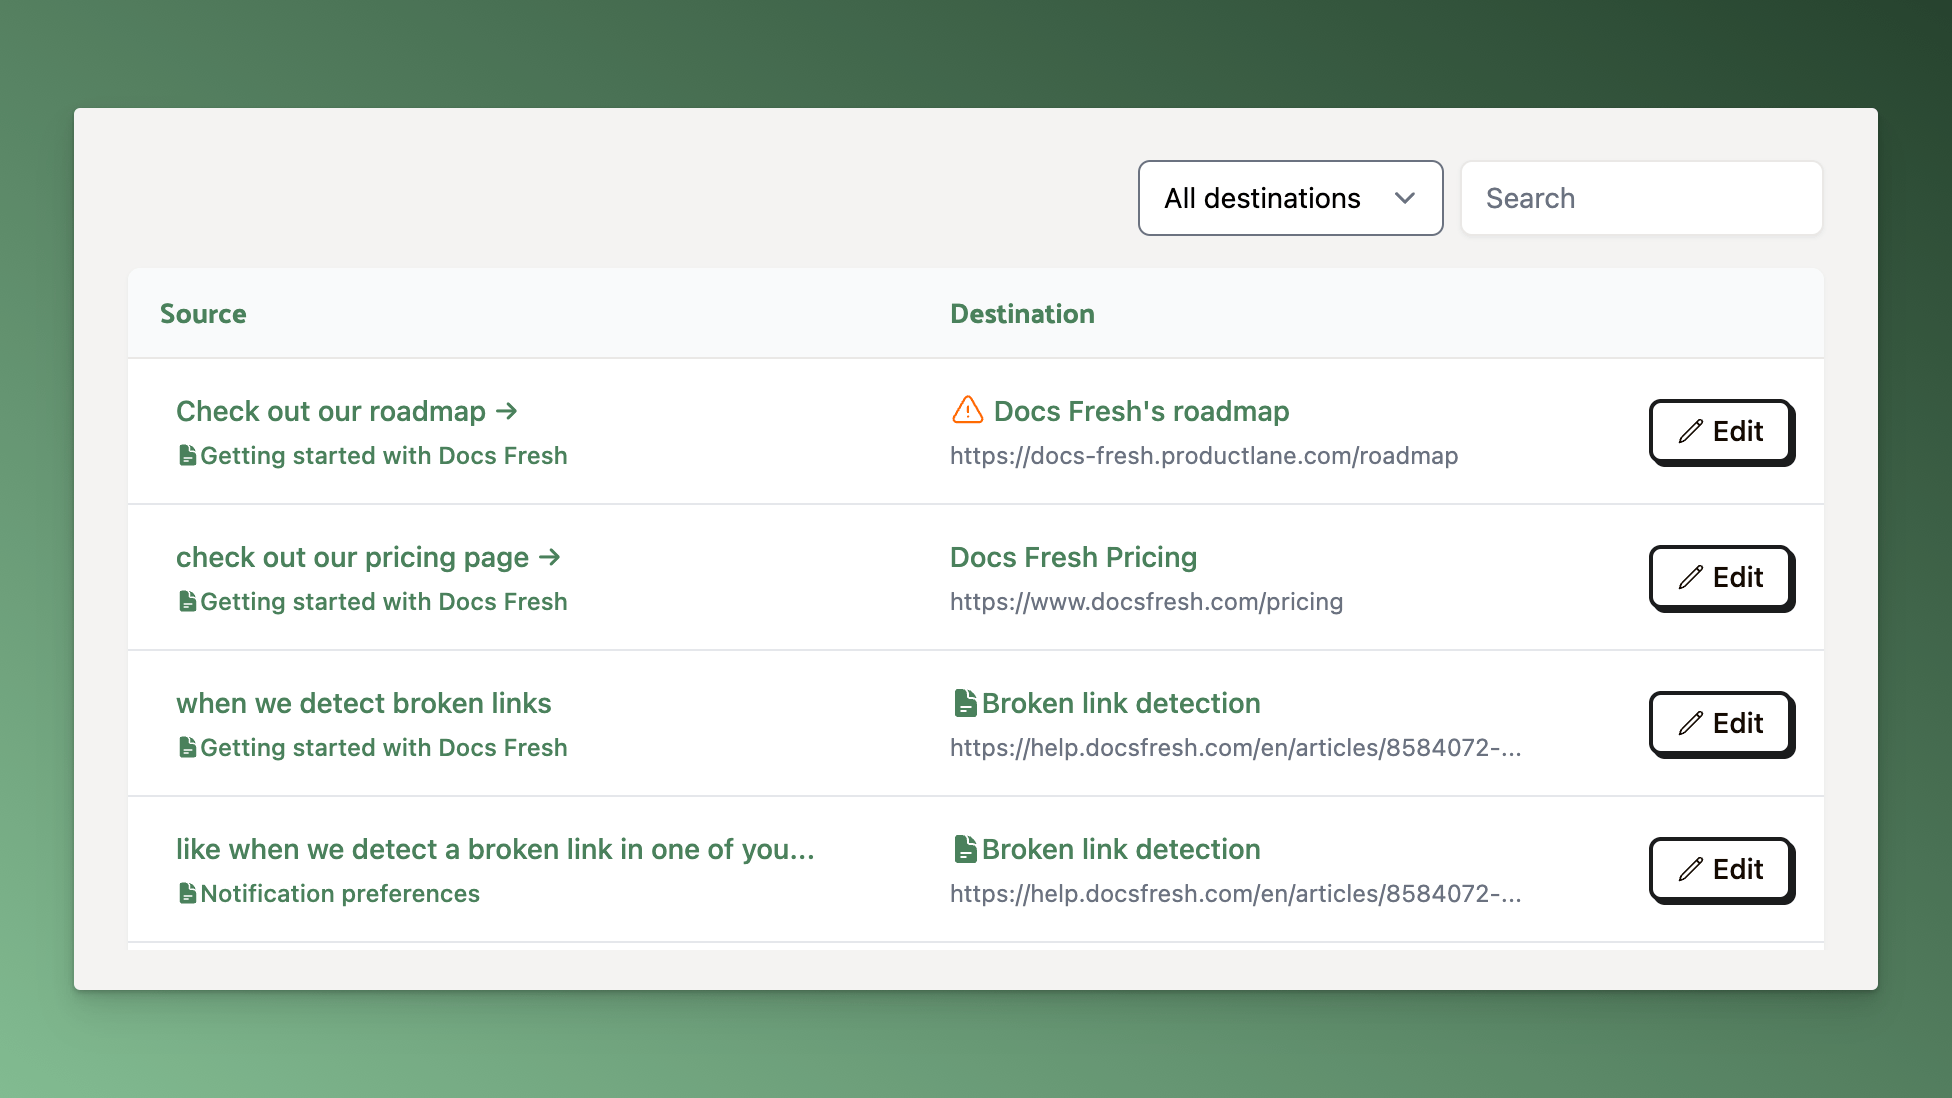The height and width of the screenshot is (1098, 1952).
Task: Click arrow icon after 'check out our pricing page'
Action: (549, 557)
